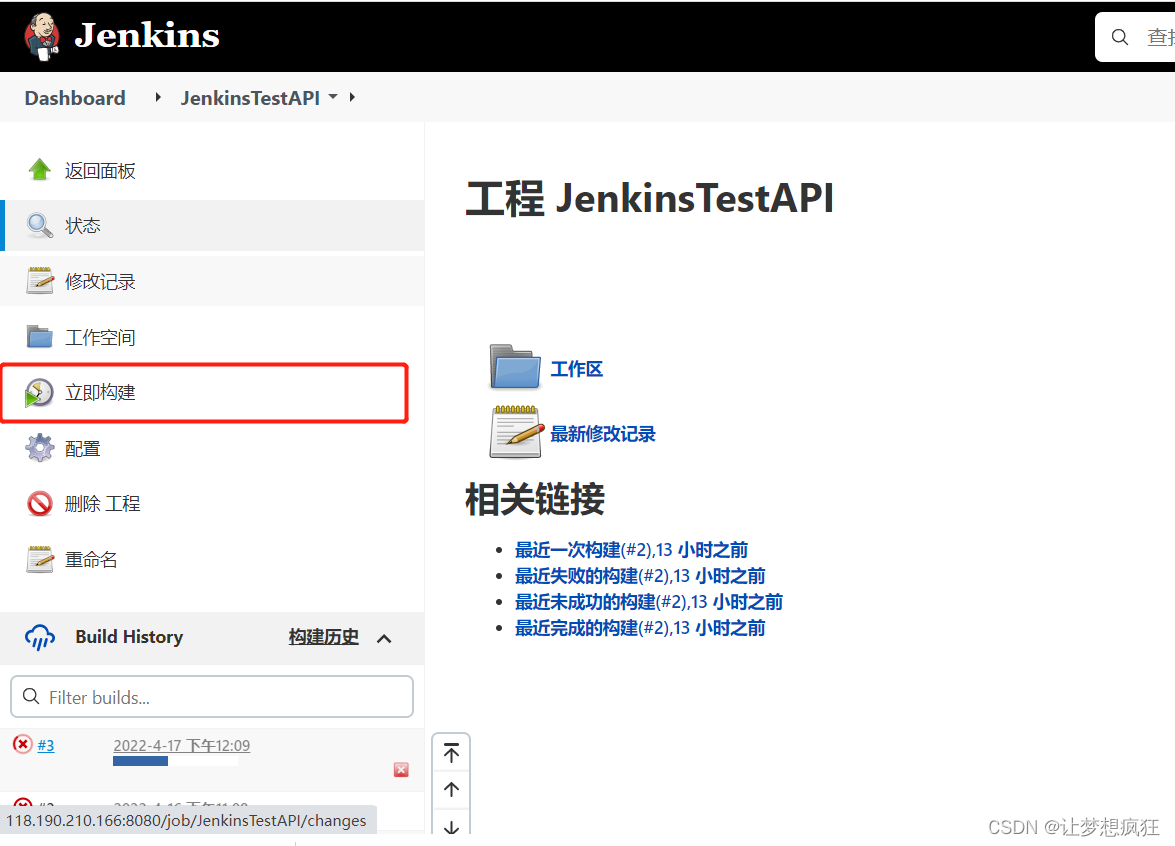Click the 相关链接 heading
The height and width of the screenshot is (846, 1175).
coord(535,500)
